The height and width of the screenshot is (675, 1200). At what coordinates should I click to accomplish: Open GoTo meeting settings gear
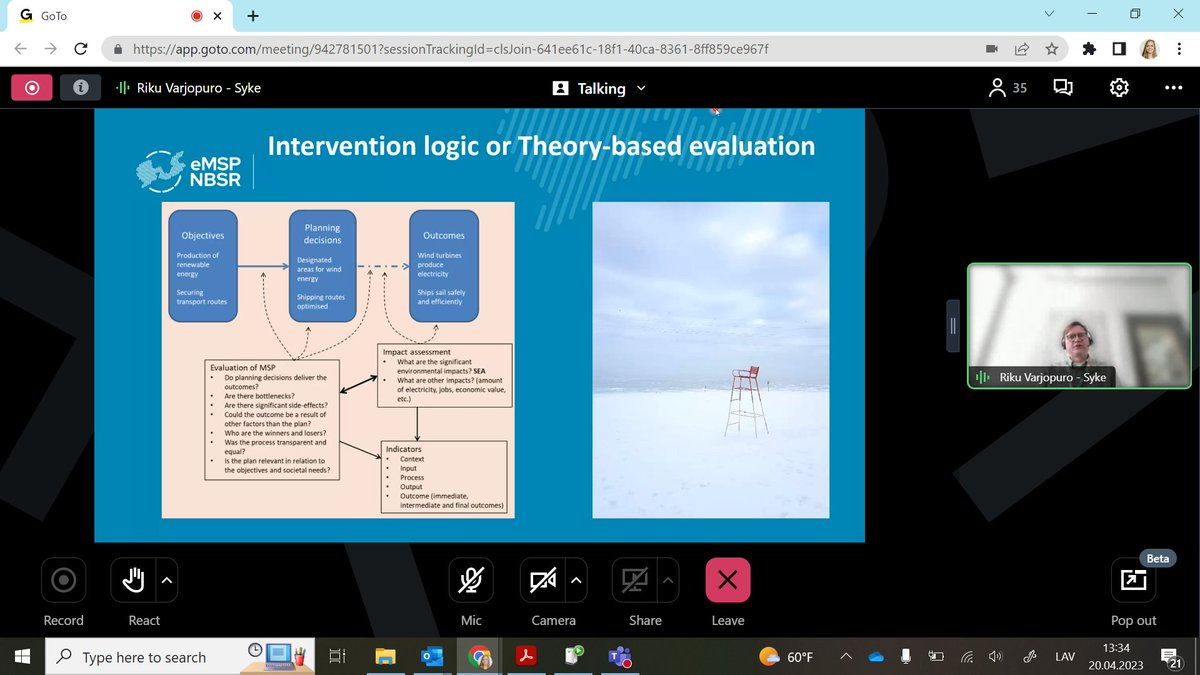click(x=1119, y=88)
